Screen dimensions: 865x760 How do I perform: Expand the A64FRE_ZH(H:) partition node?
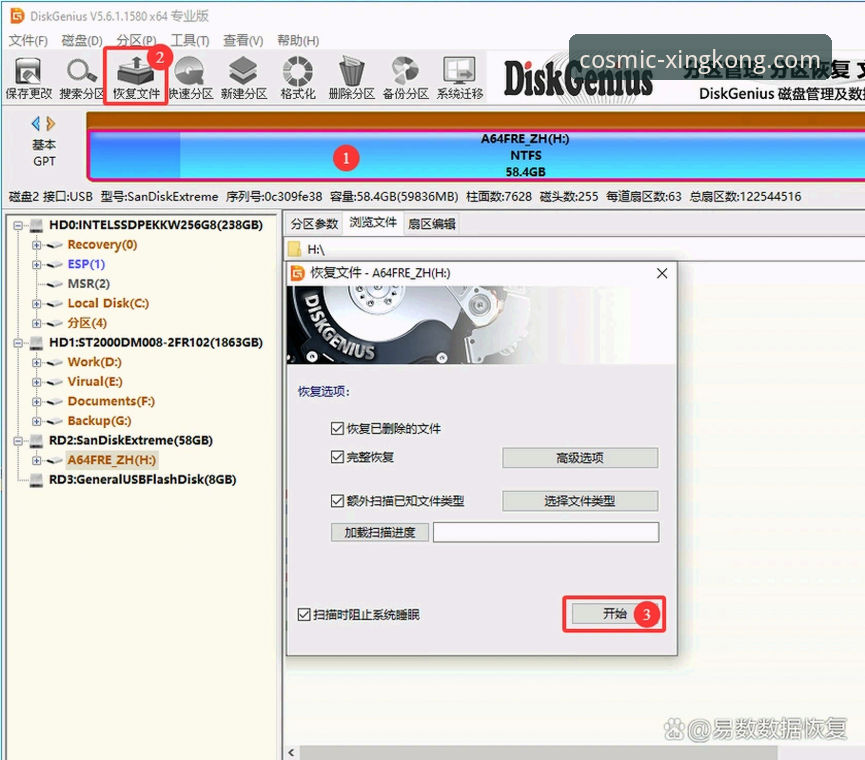click(x=36, y=460)
